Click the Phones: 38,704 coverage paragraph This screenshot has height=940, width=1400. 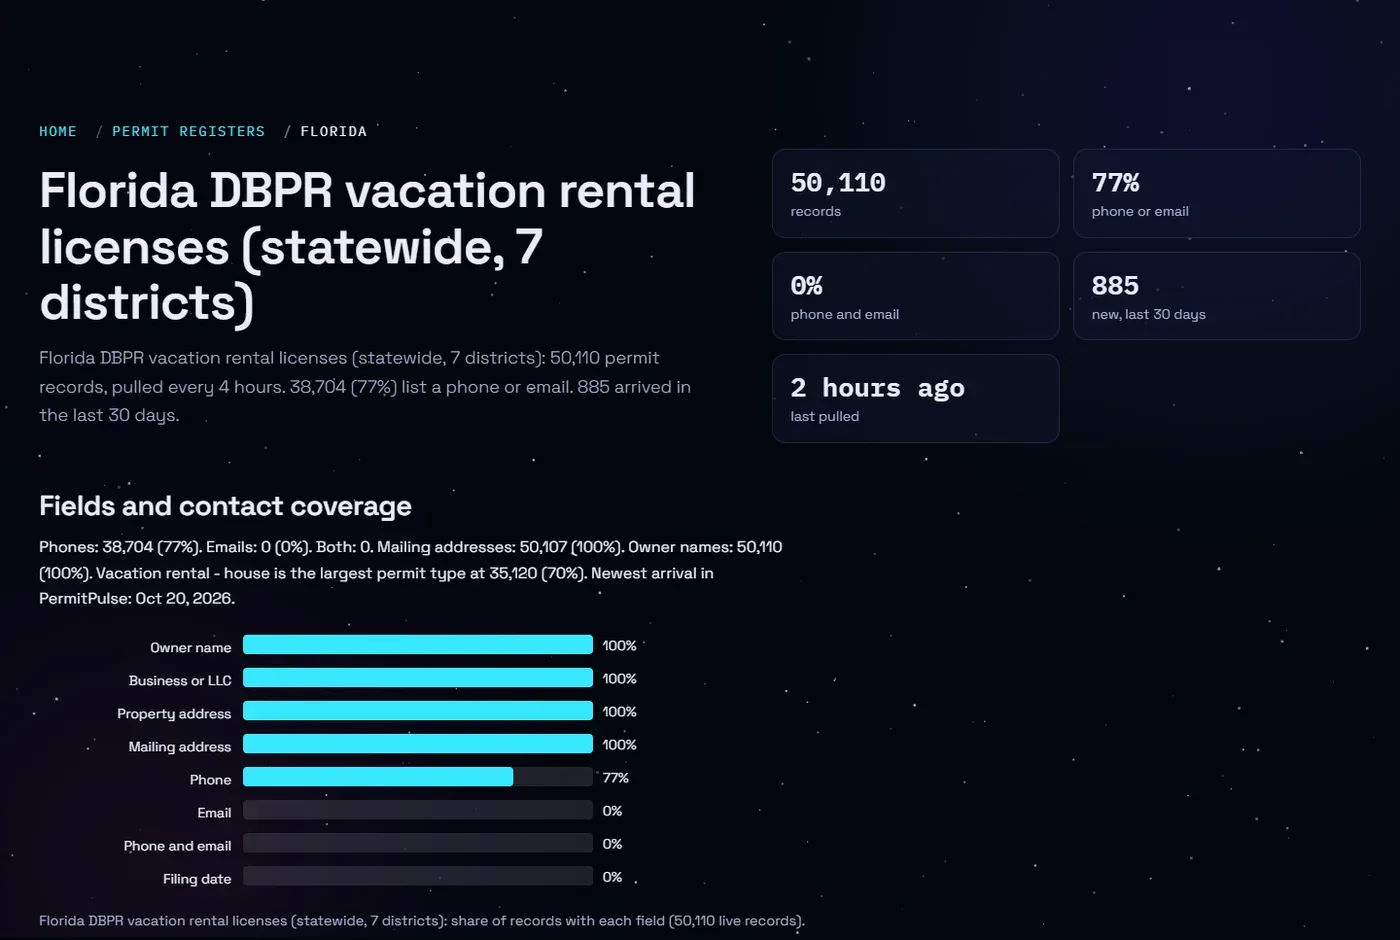coord(411,572)
